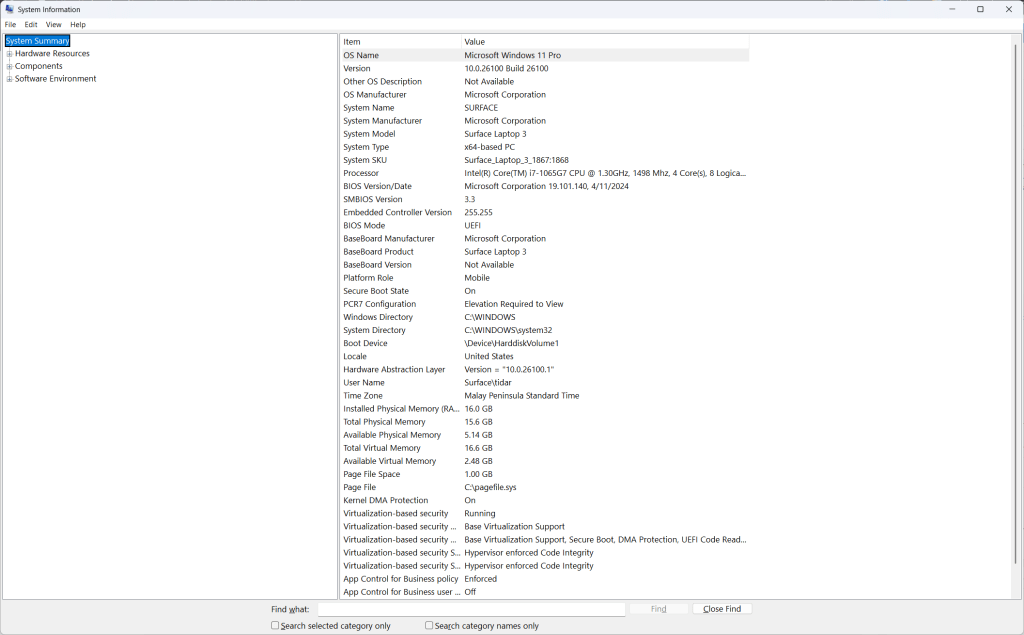Select the Kernel DMA Protection row

tap(545, 500)
